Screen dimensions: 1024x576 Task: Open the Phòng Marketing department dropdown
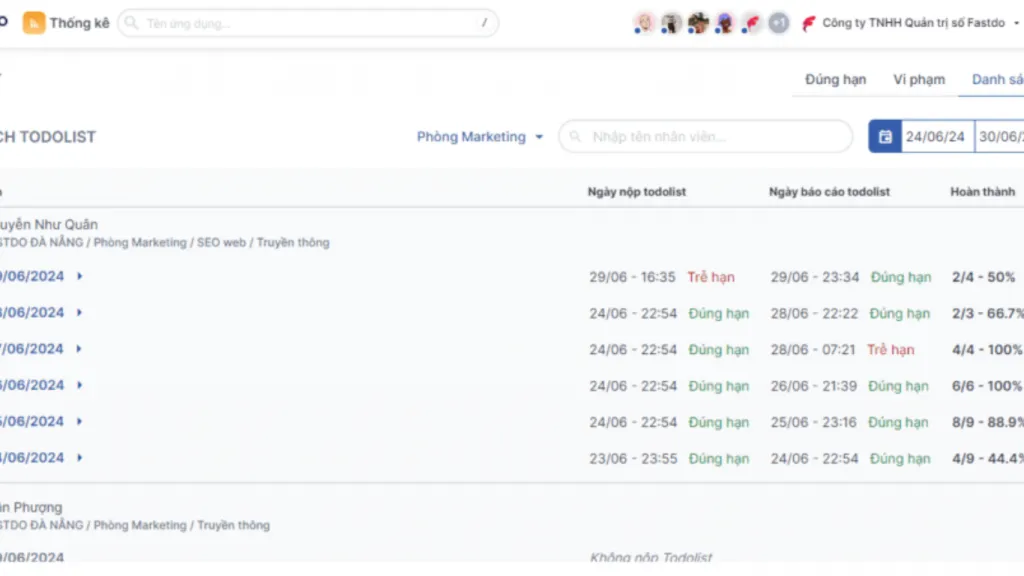coord(480,136)
